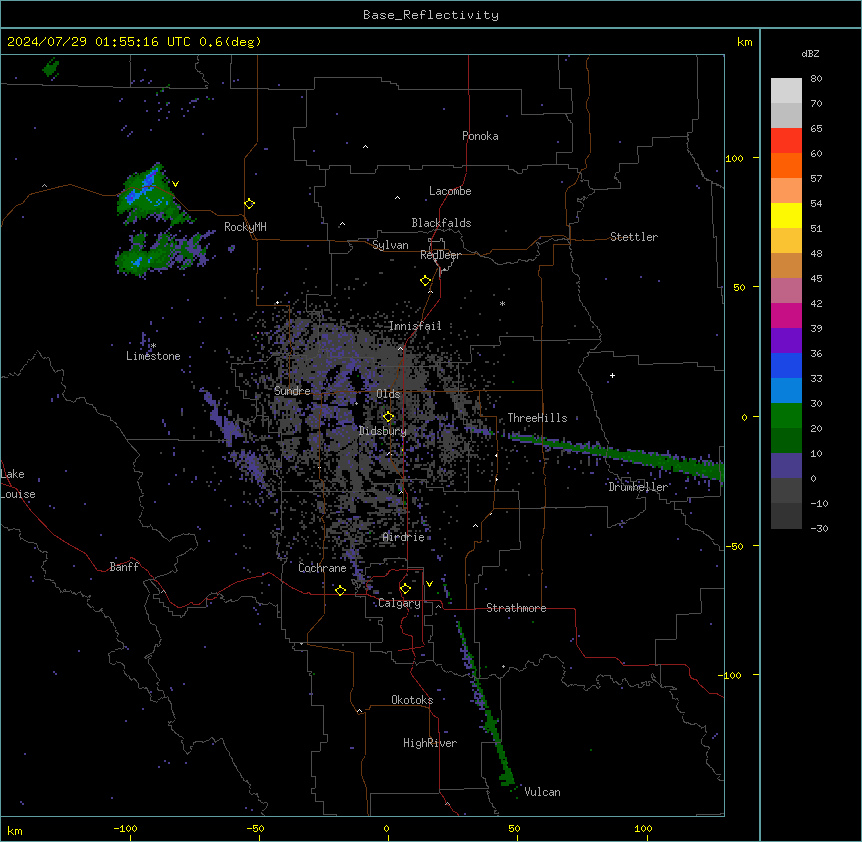Select the Didsbury label
862x842 pixels.
383,431
